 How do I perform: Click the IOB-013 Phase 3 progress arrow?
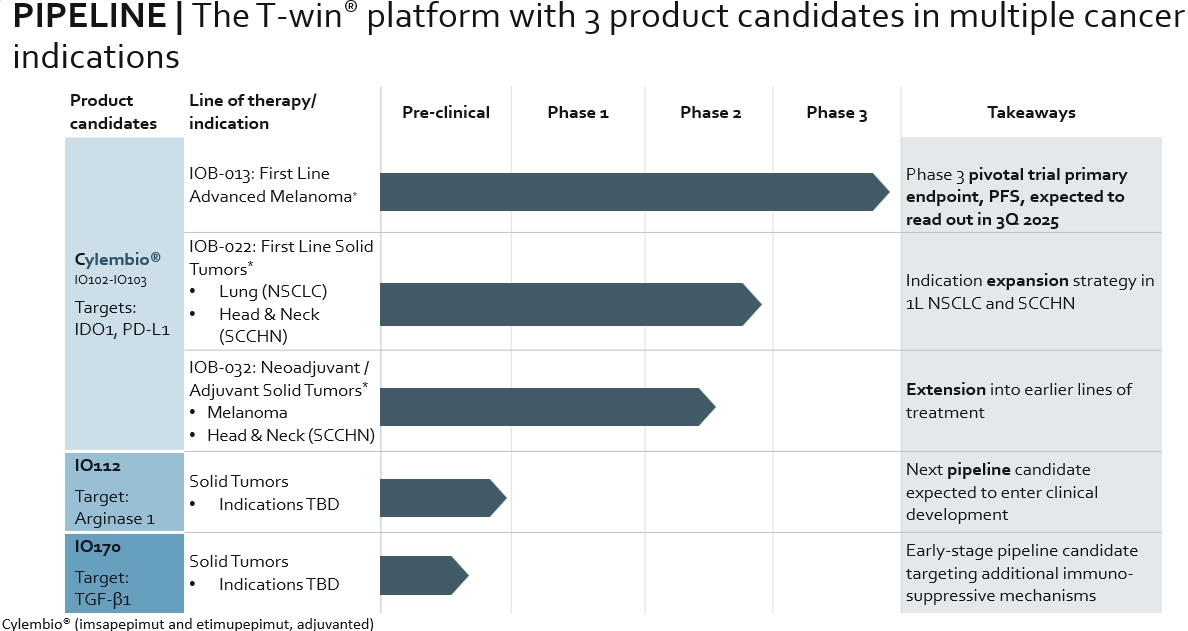pos(630,192)
